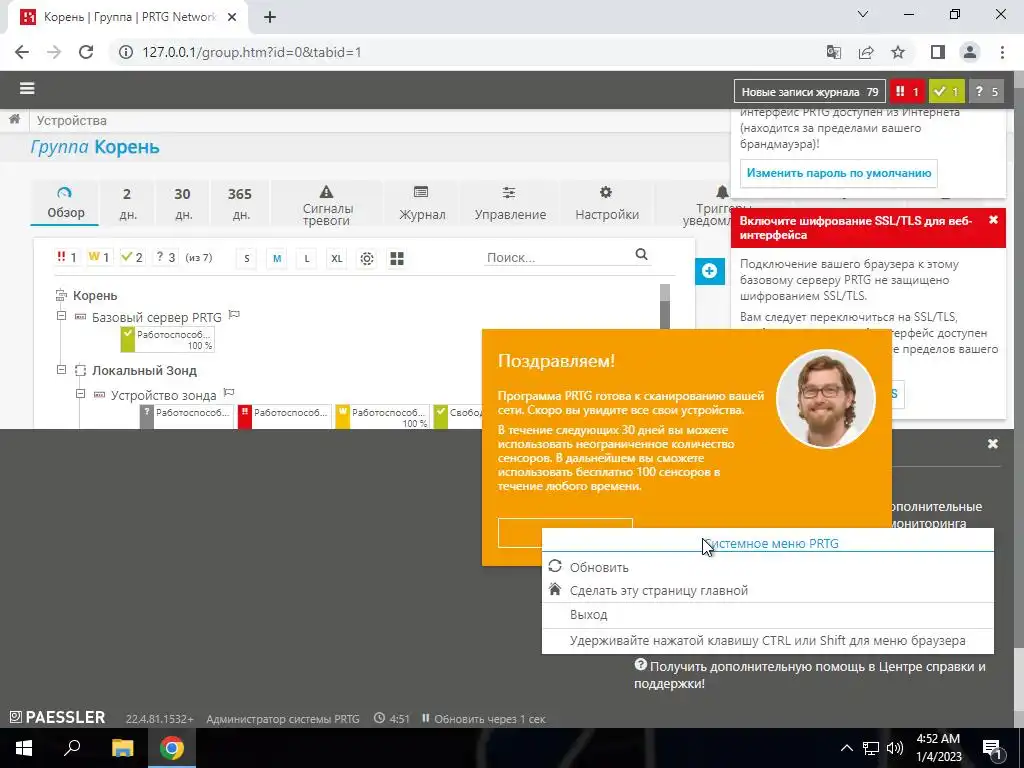Open green Работоспособ... sensor under Базовый сервер
This screenshot has width=1024, height=768.
click(167, 340)
